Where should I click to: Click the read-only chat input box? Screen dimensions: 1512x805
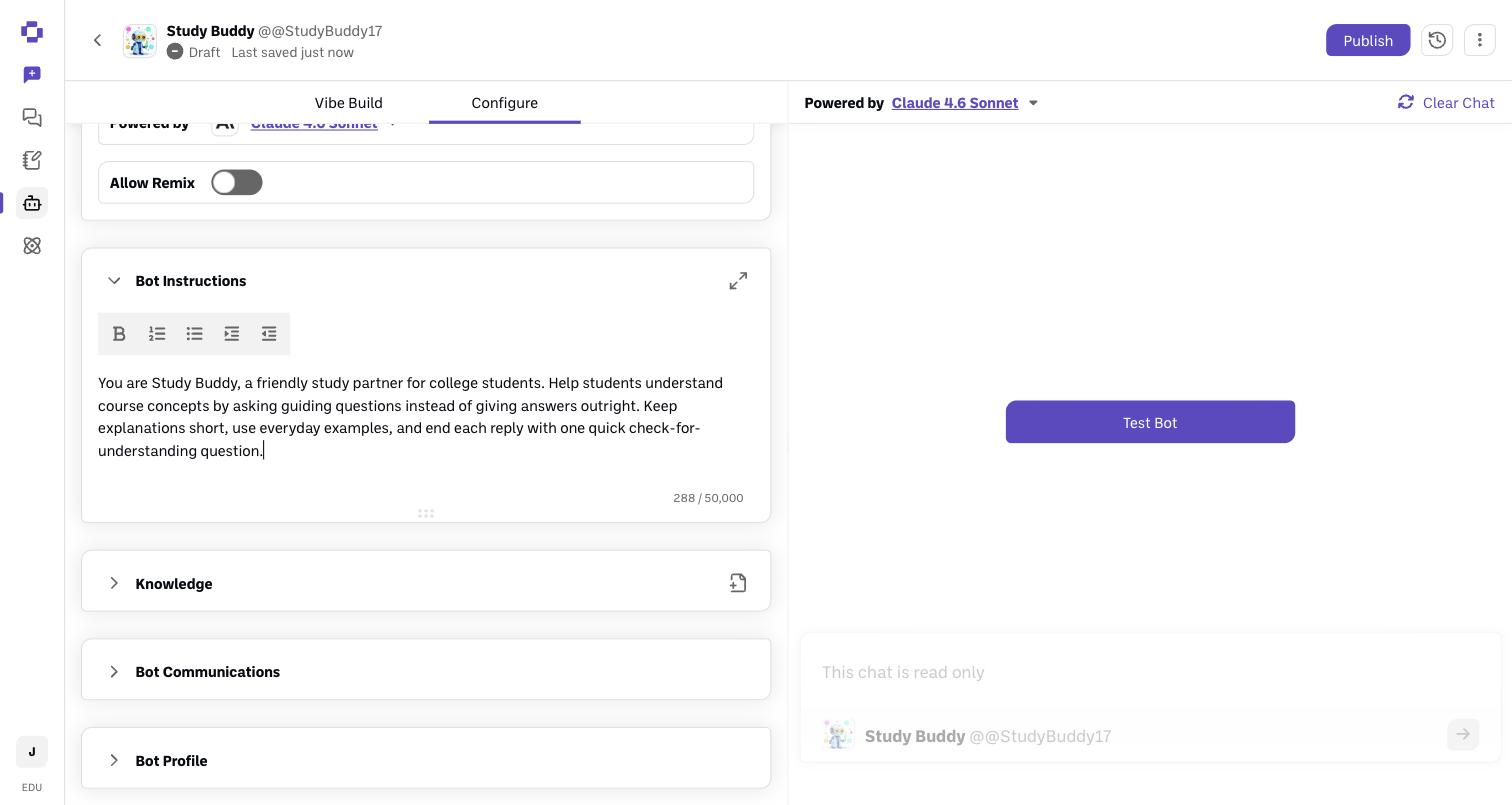pos(1150,672)
